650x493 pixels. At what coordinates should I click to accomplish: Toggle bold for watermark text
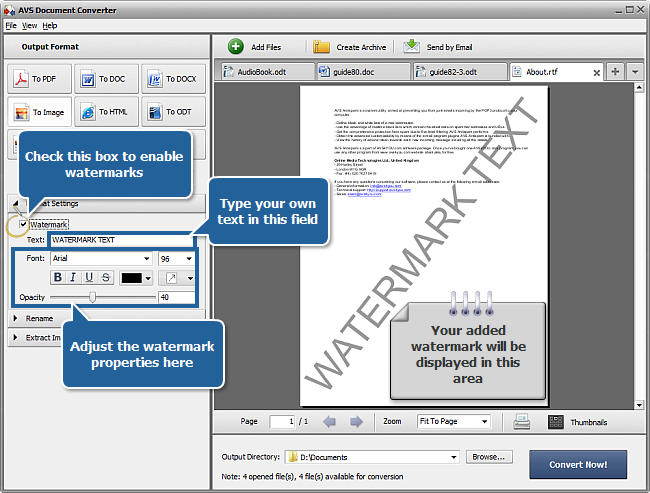click(x=58, y=277)
